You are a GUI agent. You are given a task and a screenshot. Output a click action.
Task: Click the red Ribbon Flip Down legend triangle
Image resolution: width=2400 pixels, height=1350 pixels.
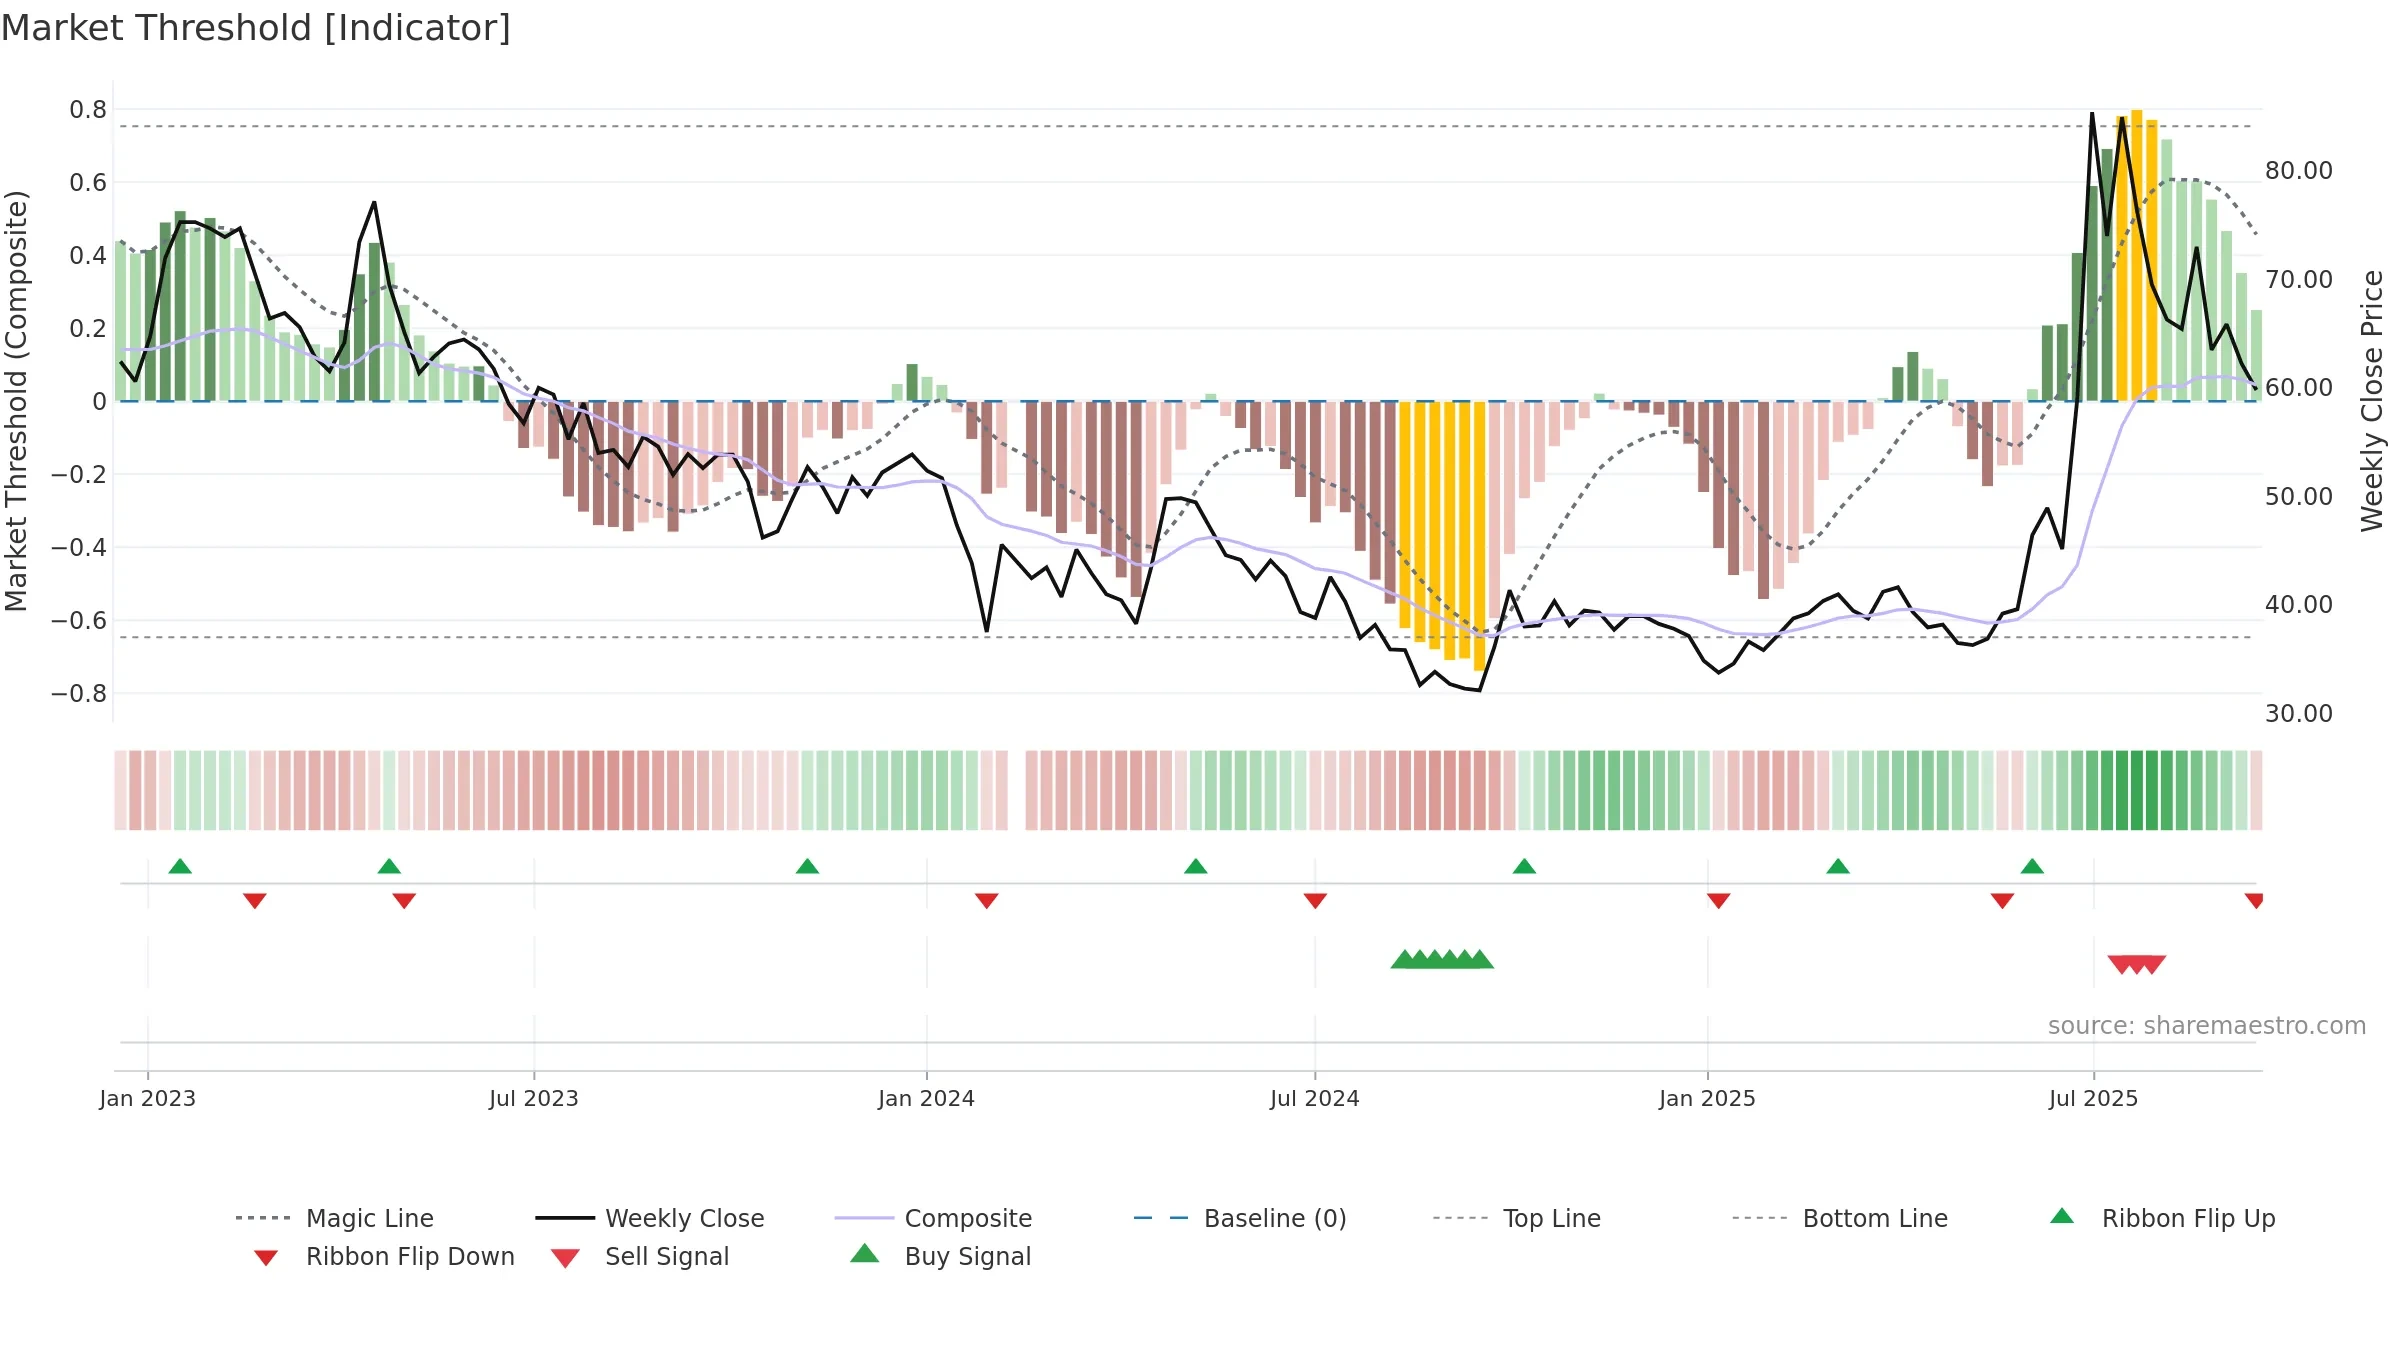pos(266,1258)
